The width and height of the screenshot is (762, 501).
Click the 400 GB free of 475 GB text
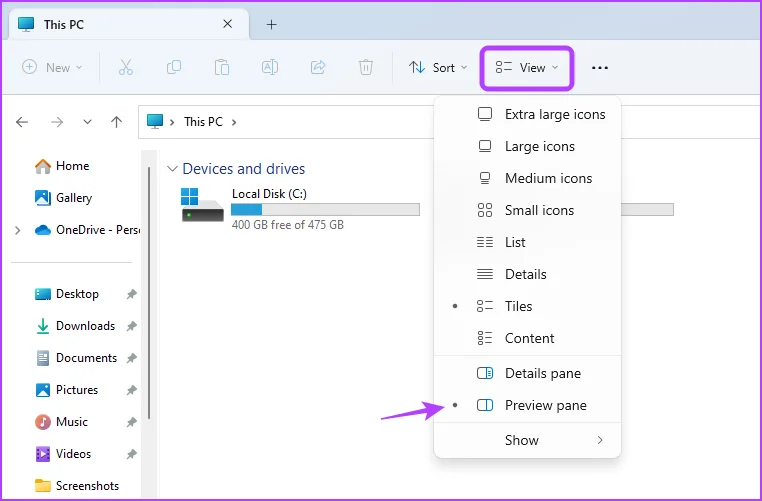coord(288,225)
